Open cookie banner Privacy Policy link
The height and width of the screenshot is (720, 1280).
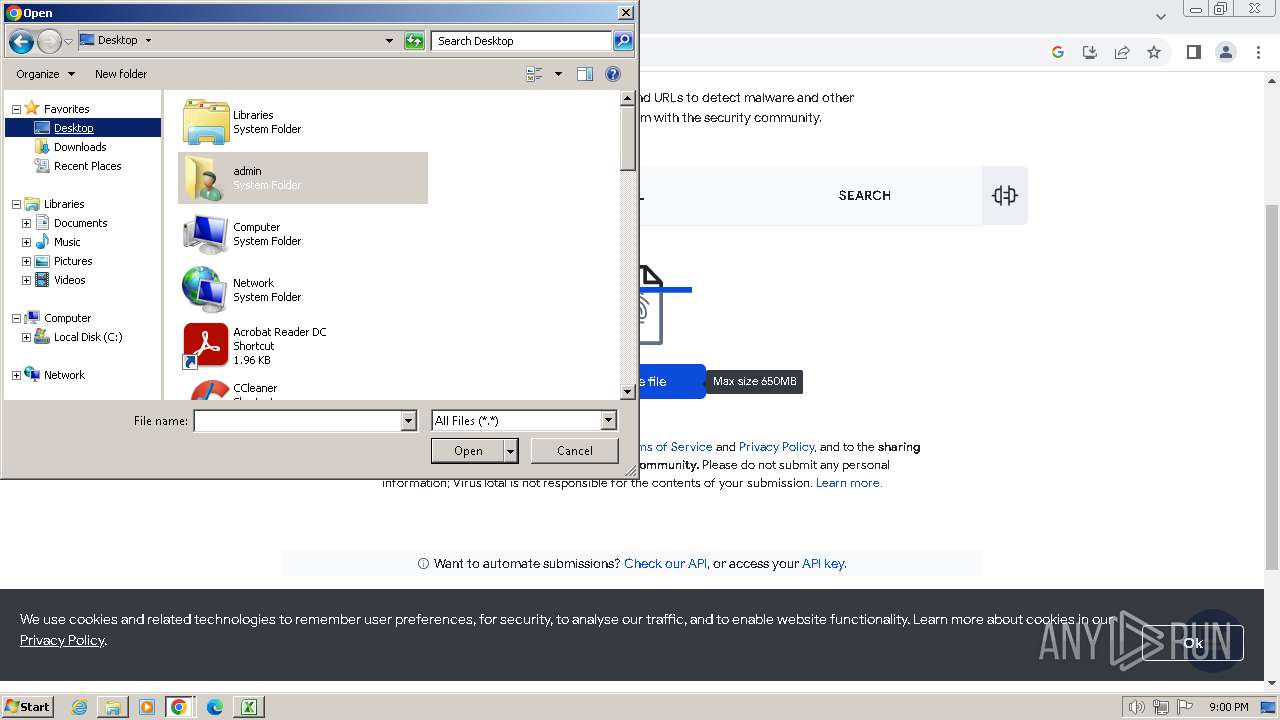pos(62,640)
